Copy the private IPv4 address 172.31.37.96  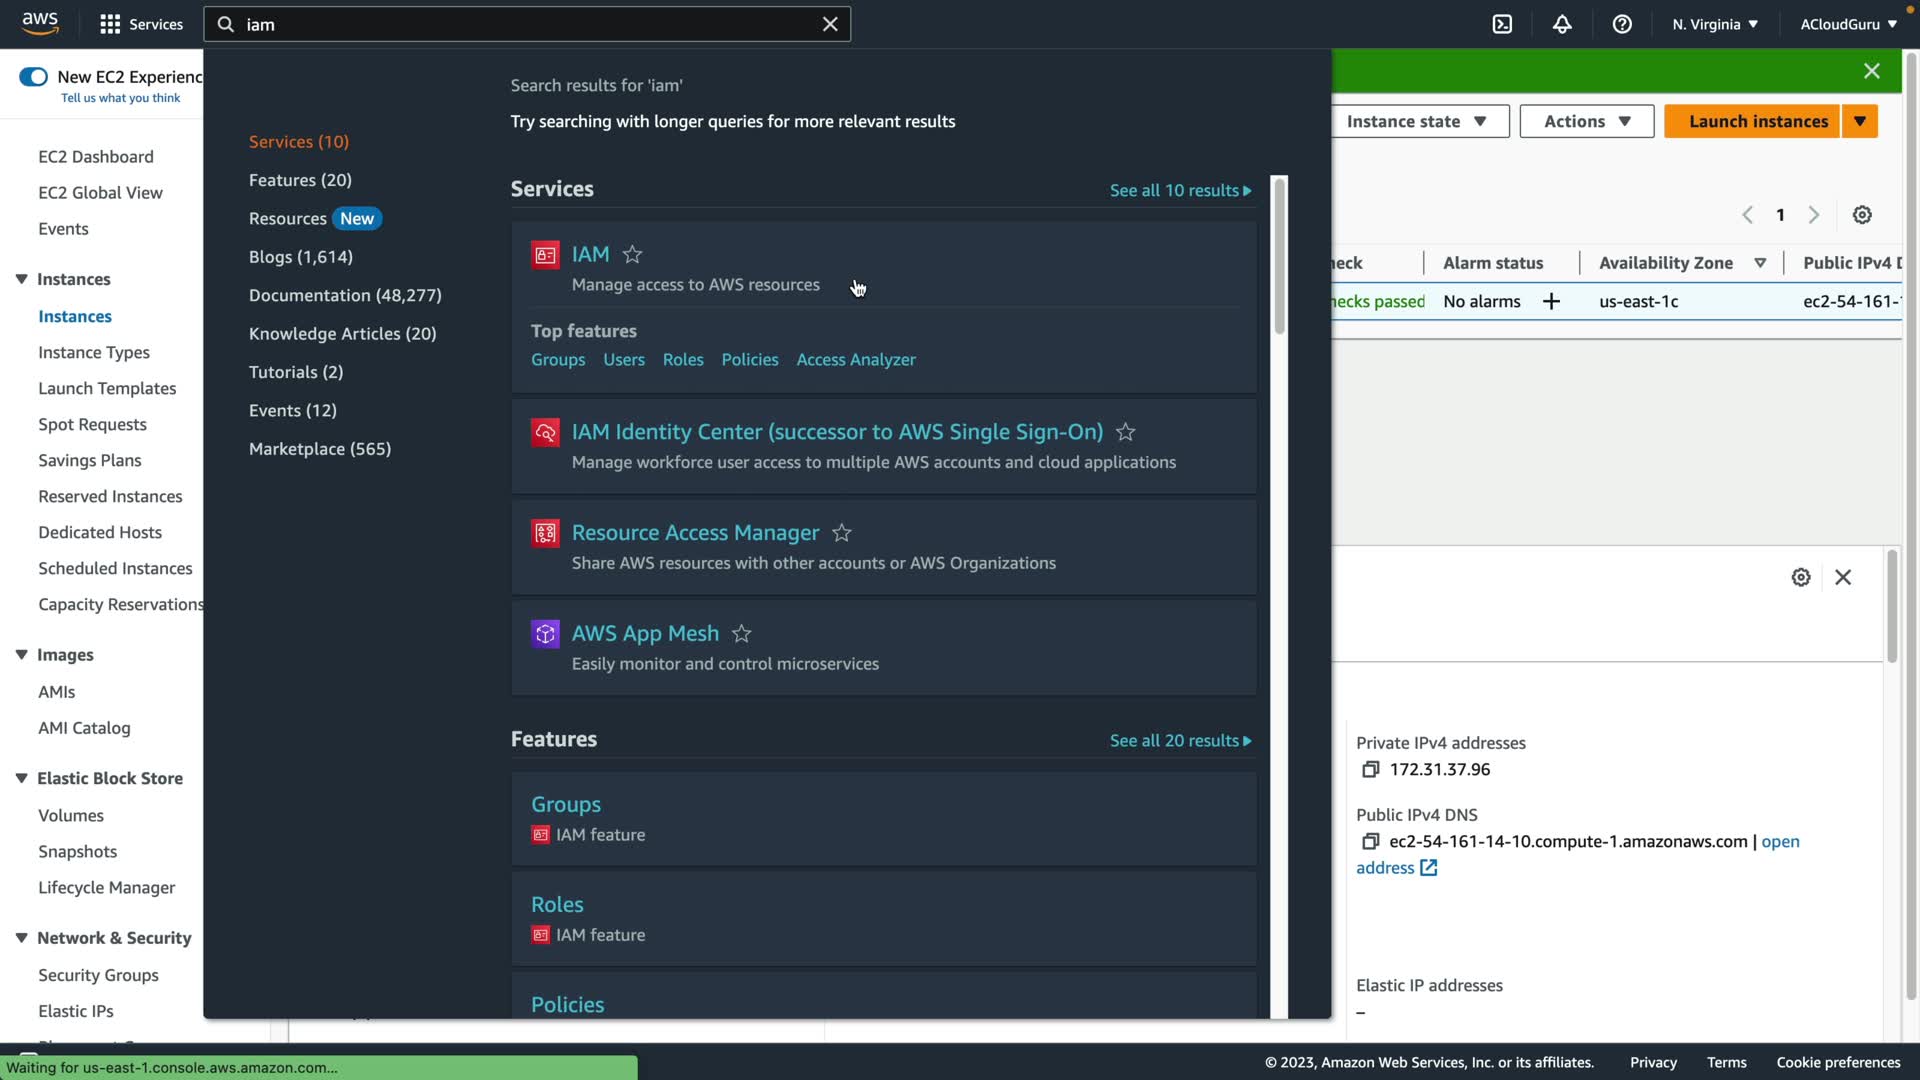pyautogui.click(x=1370, y=769)
